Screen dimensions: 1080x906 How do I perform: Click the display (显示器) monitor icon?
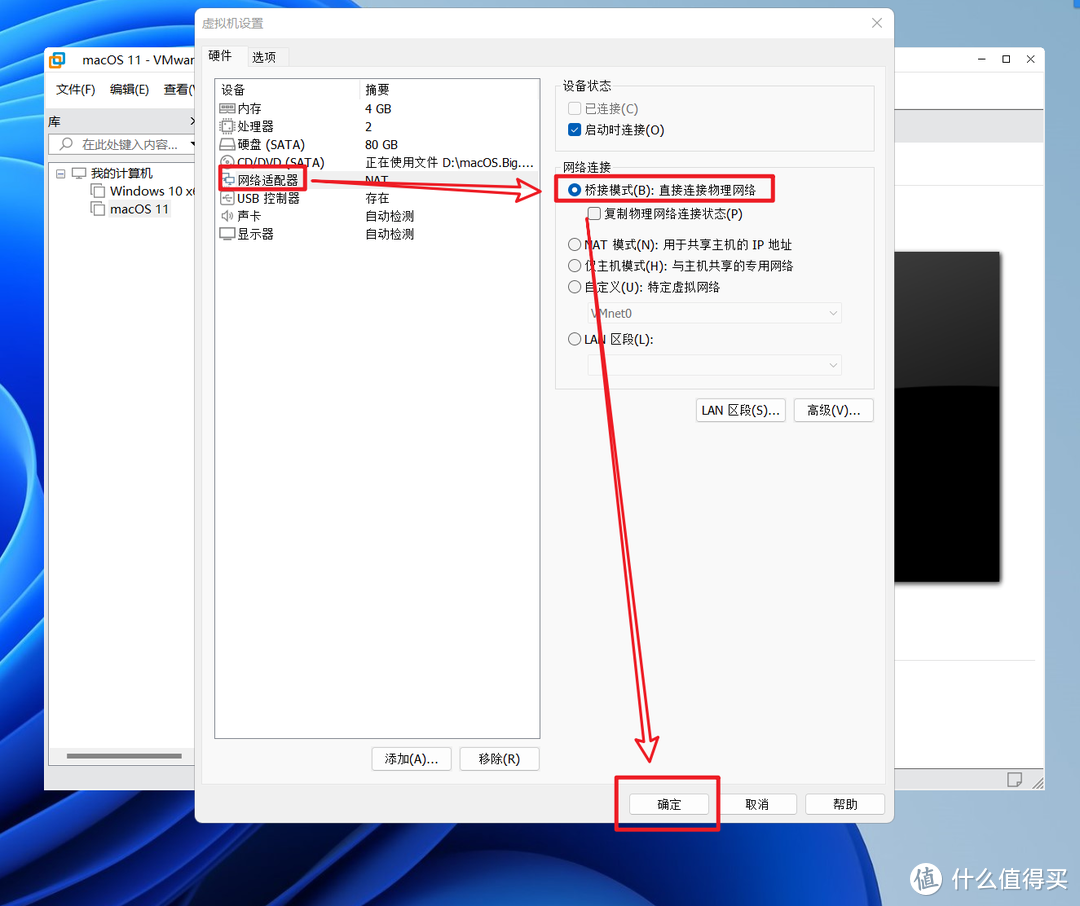click(x=227, y=234)
